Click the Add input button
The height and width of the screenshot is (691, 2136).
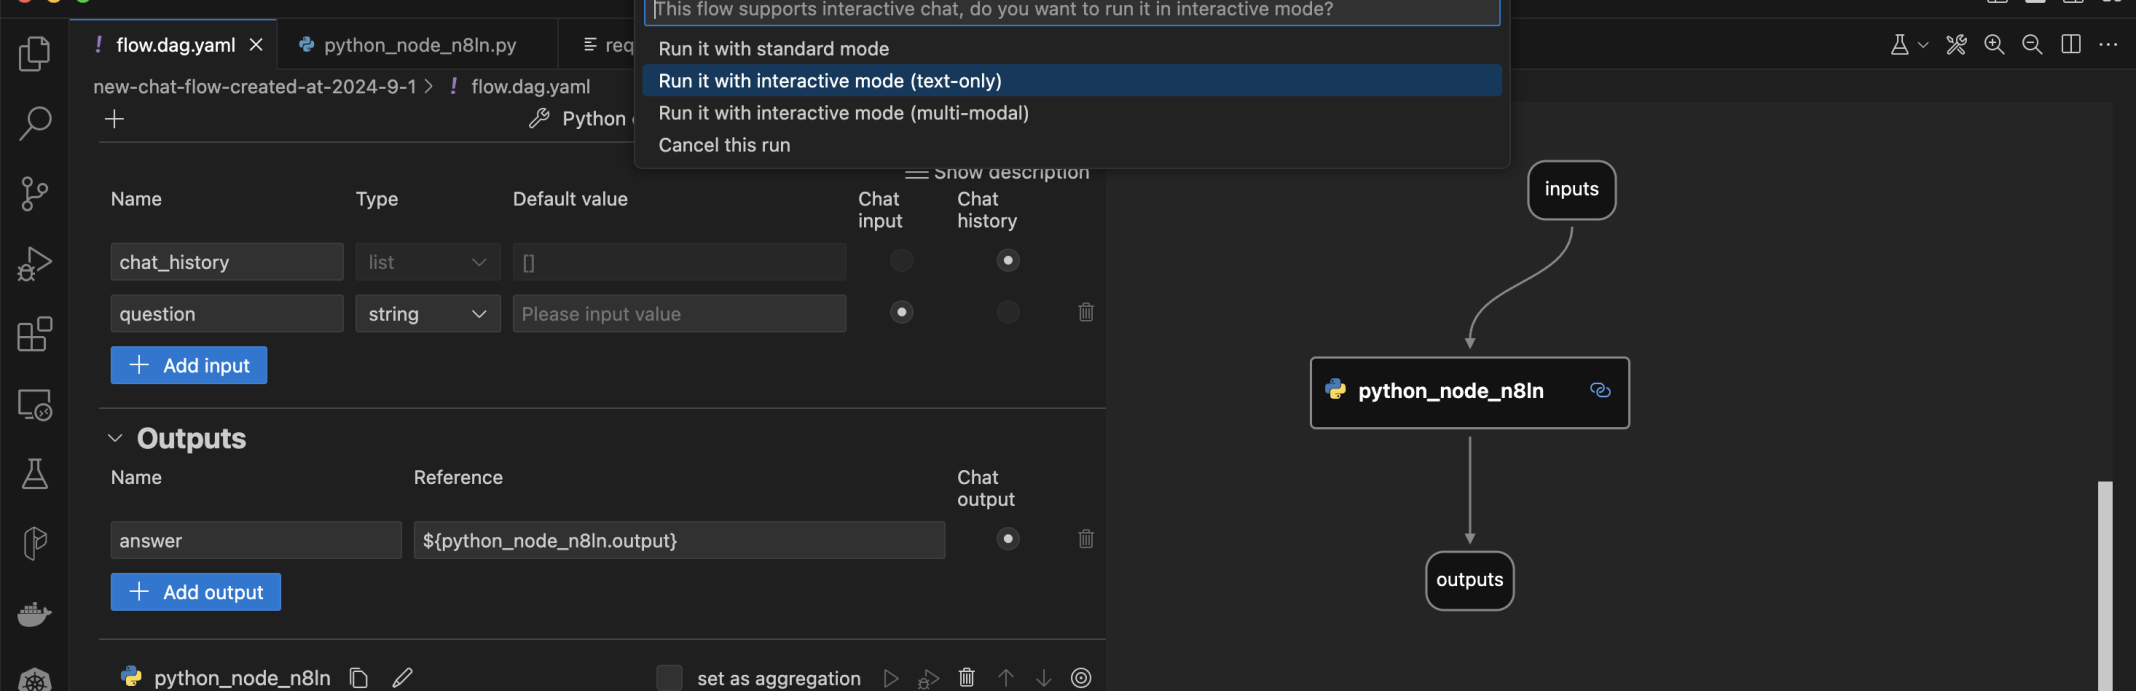(189, 366)
